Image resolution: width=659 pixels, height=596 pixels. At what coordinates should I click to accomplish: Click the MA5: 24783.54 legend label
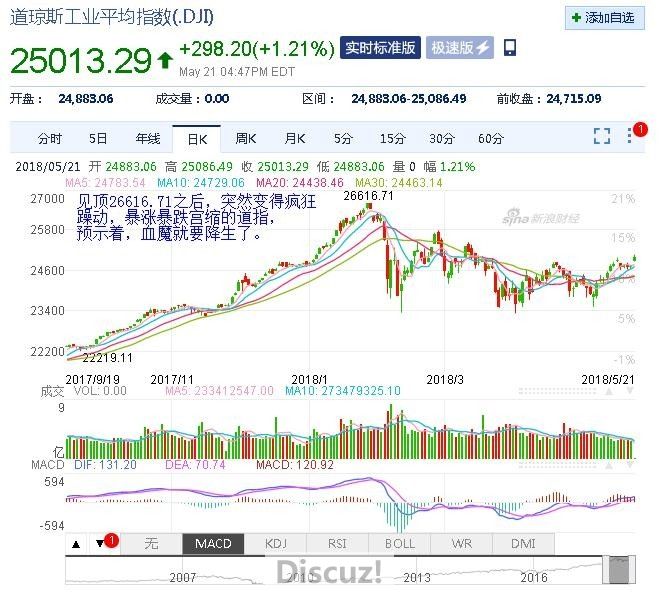105,183
